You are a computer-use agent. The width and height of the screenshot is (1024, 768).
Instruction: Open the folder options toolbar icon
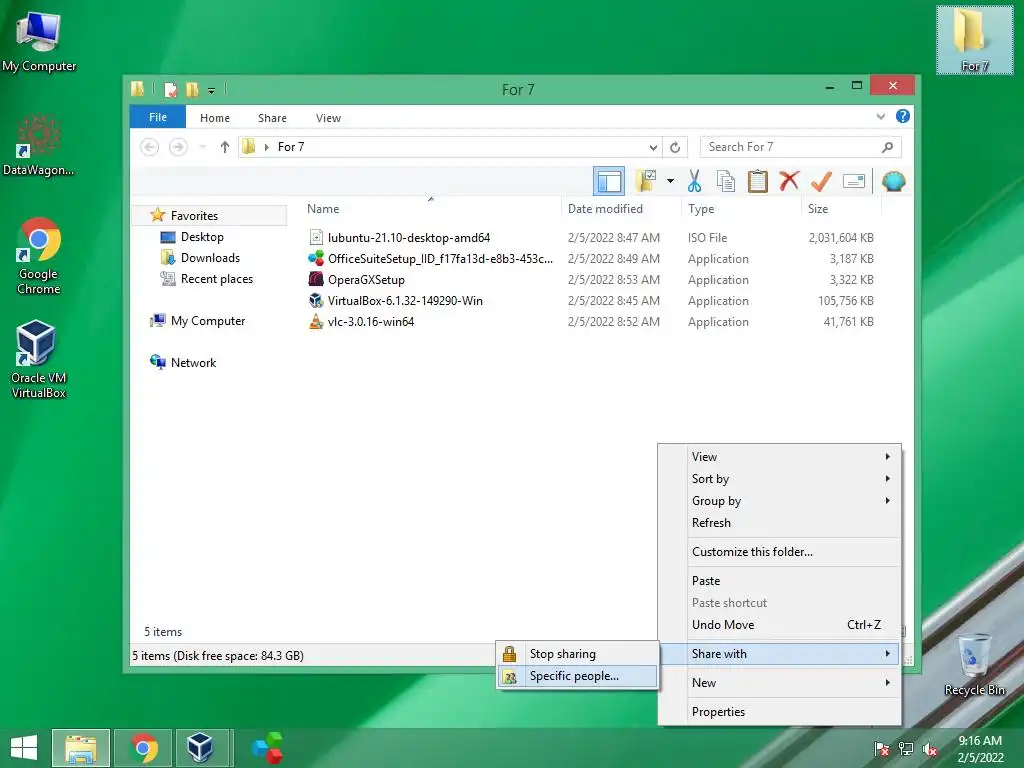(x=646, y=181)
